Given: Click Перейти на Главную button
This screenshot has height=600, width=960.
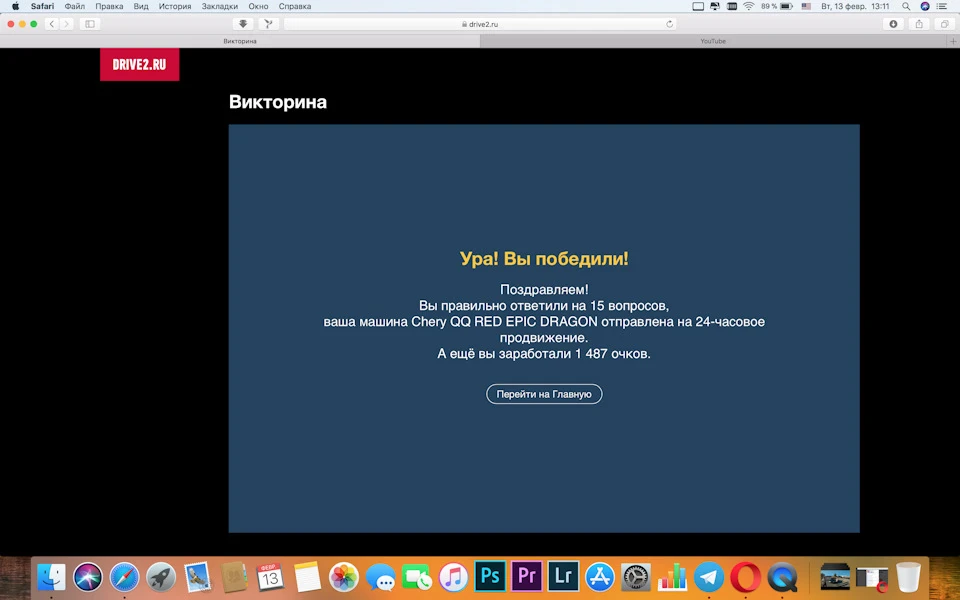Looking at the screenshot, I should pos(544,394).
